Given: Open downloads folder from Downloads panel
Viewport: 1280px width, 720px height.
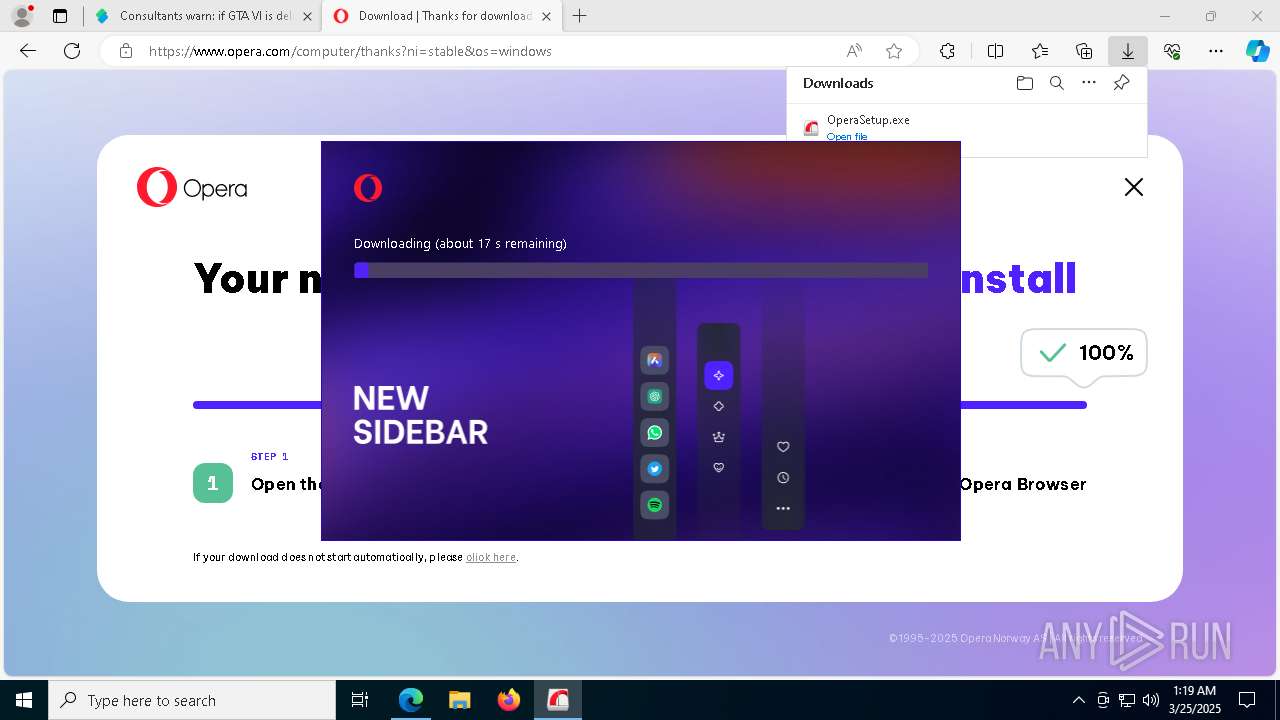Looking at the screenshot, I should pos(1024,83).
